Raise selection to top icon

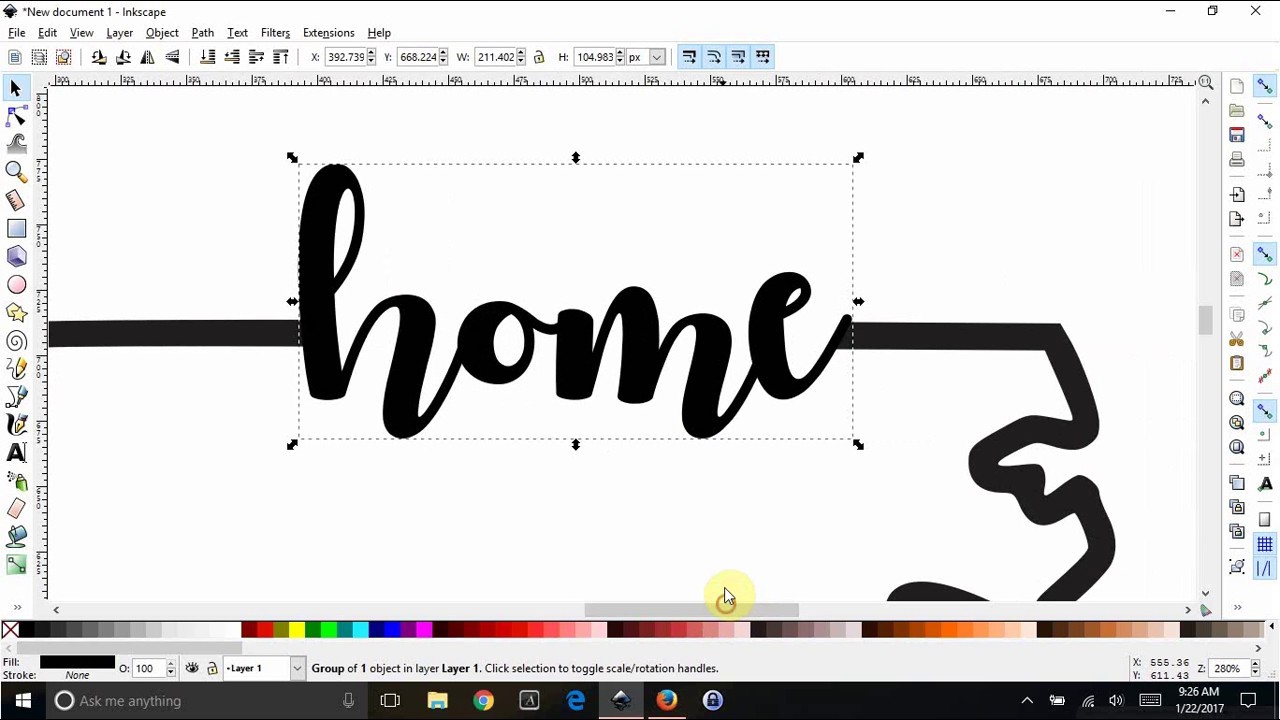tap(280, 57)
